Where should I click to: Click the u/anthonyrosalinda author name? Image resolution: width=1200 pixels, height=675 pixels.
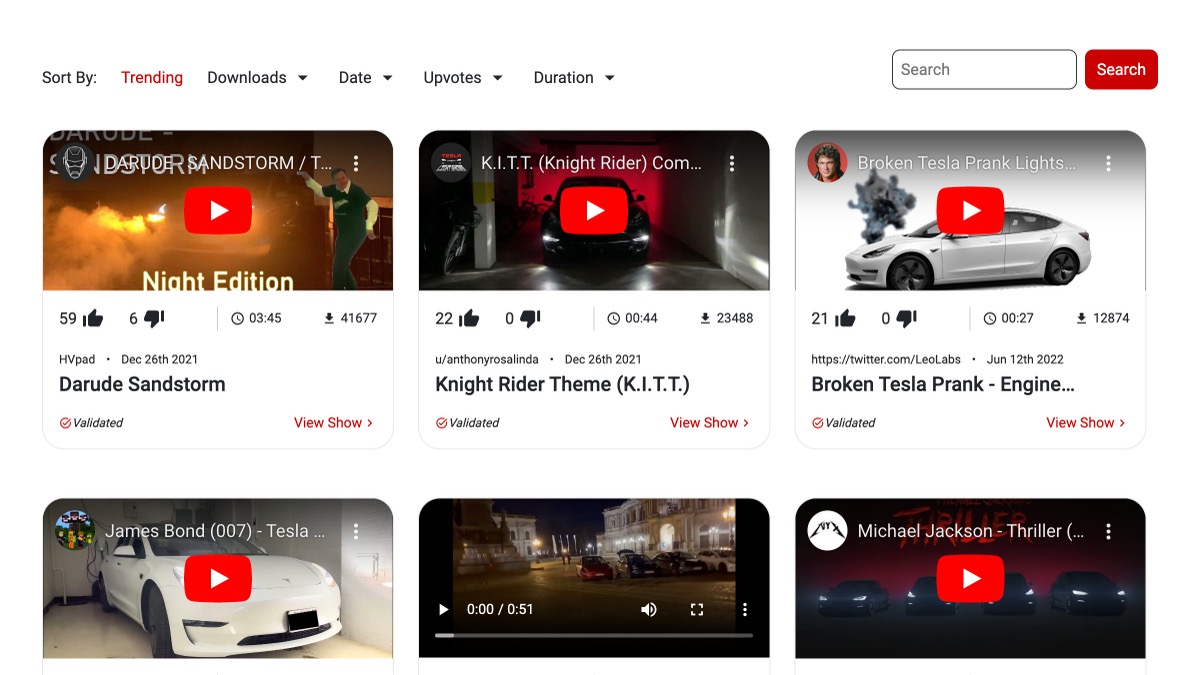487,359
